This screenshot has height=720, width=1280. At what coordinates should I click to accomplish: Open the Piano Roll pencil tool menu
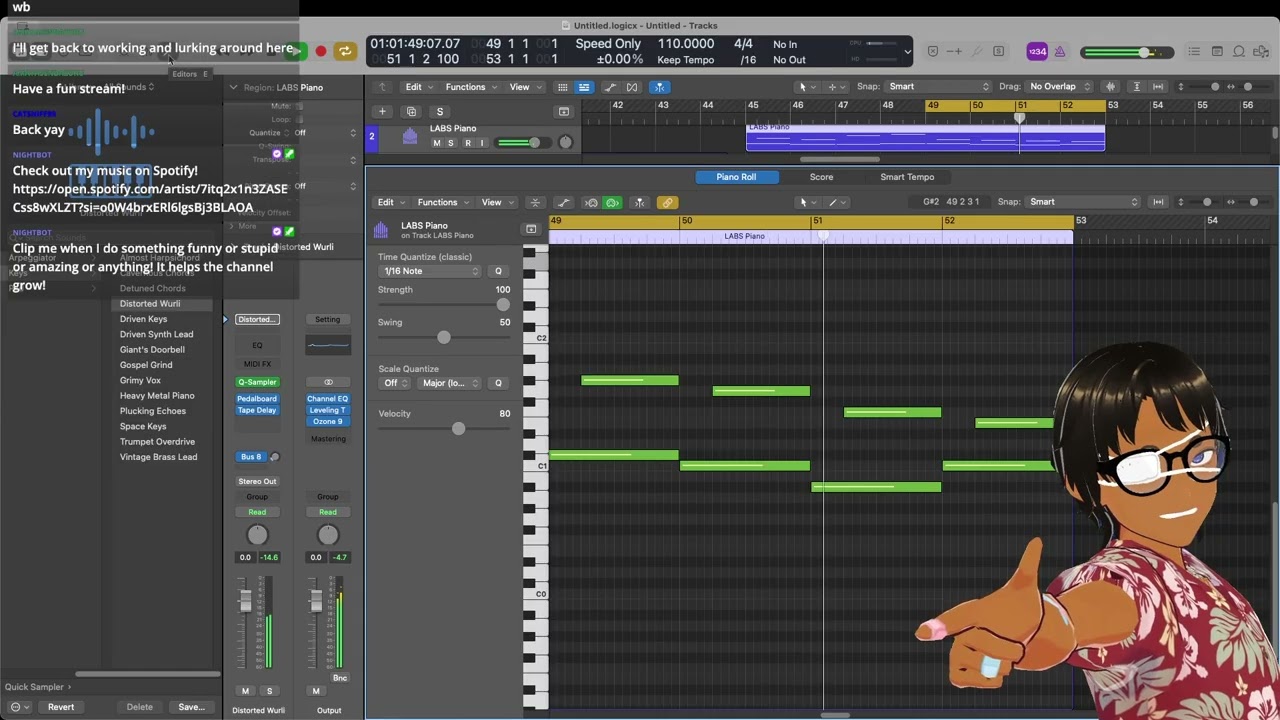click(836, 202)
